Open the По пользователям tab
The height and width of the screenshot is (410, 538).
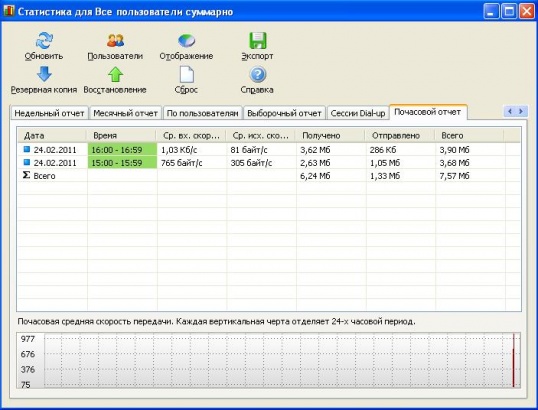(202, 113)
